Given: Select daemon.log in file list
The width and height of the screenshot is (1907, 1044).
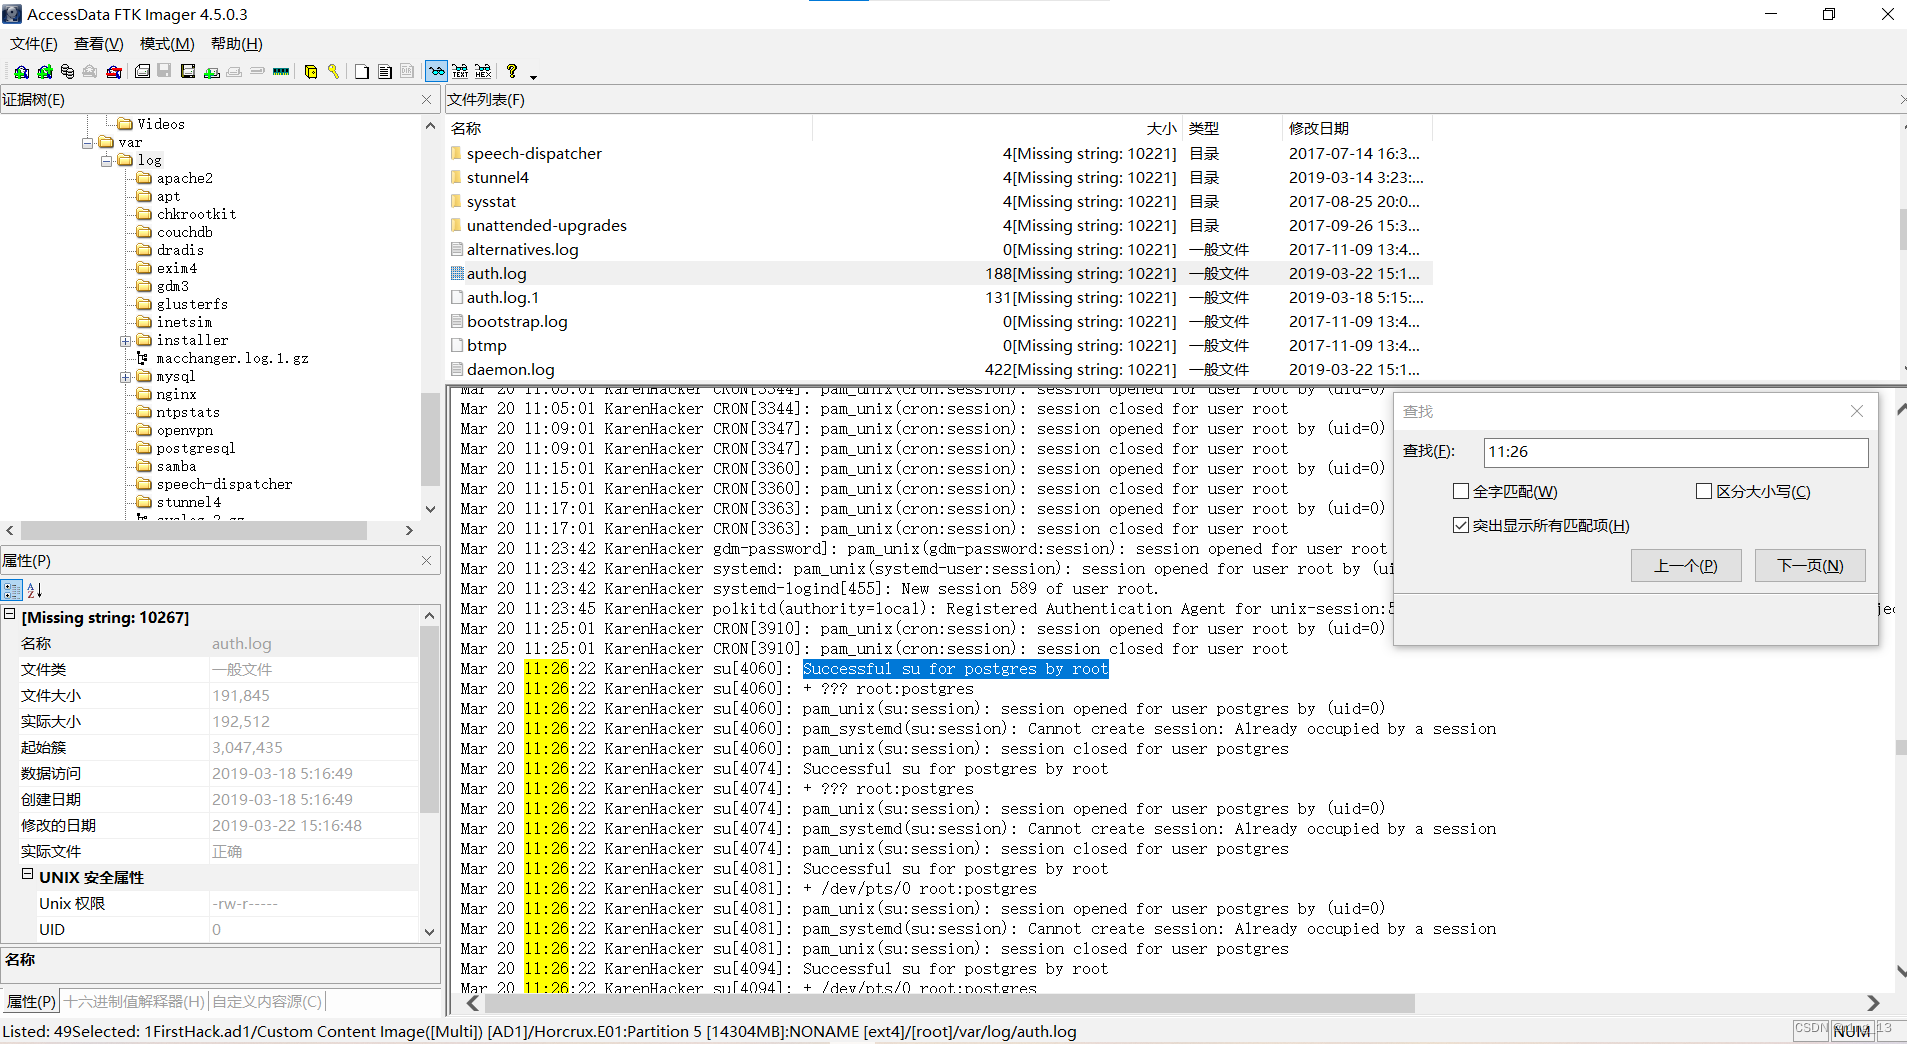Looking at the screenshot, I should pyautogui.click(x=510, y=370).
